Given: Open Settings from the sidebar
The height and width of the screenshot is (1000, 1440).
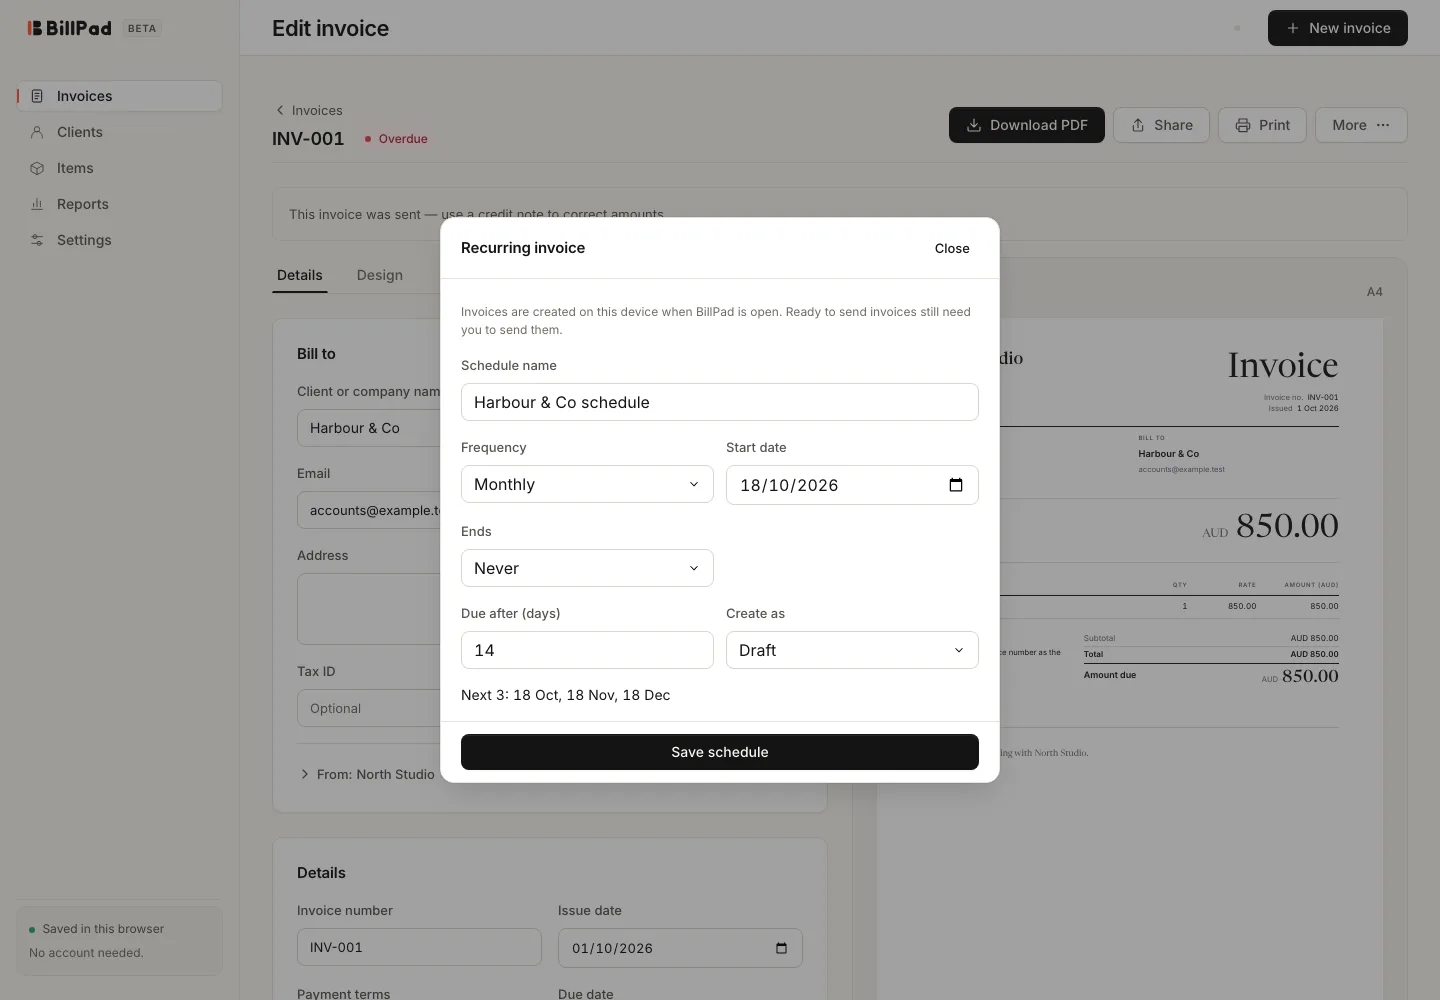Looking at the screenshot, I should coord(119,240).
